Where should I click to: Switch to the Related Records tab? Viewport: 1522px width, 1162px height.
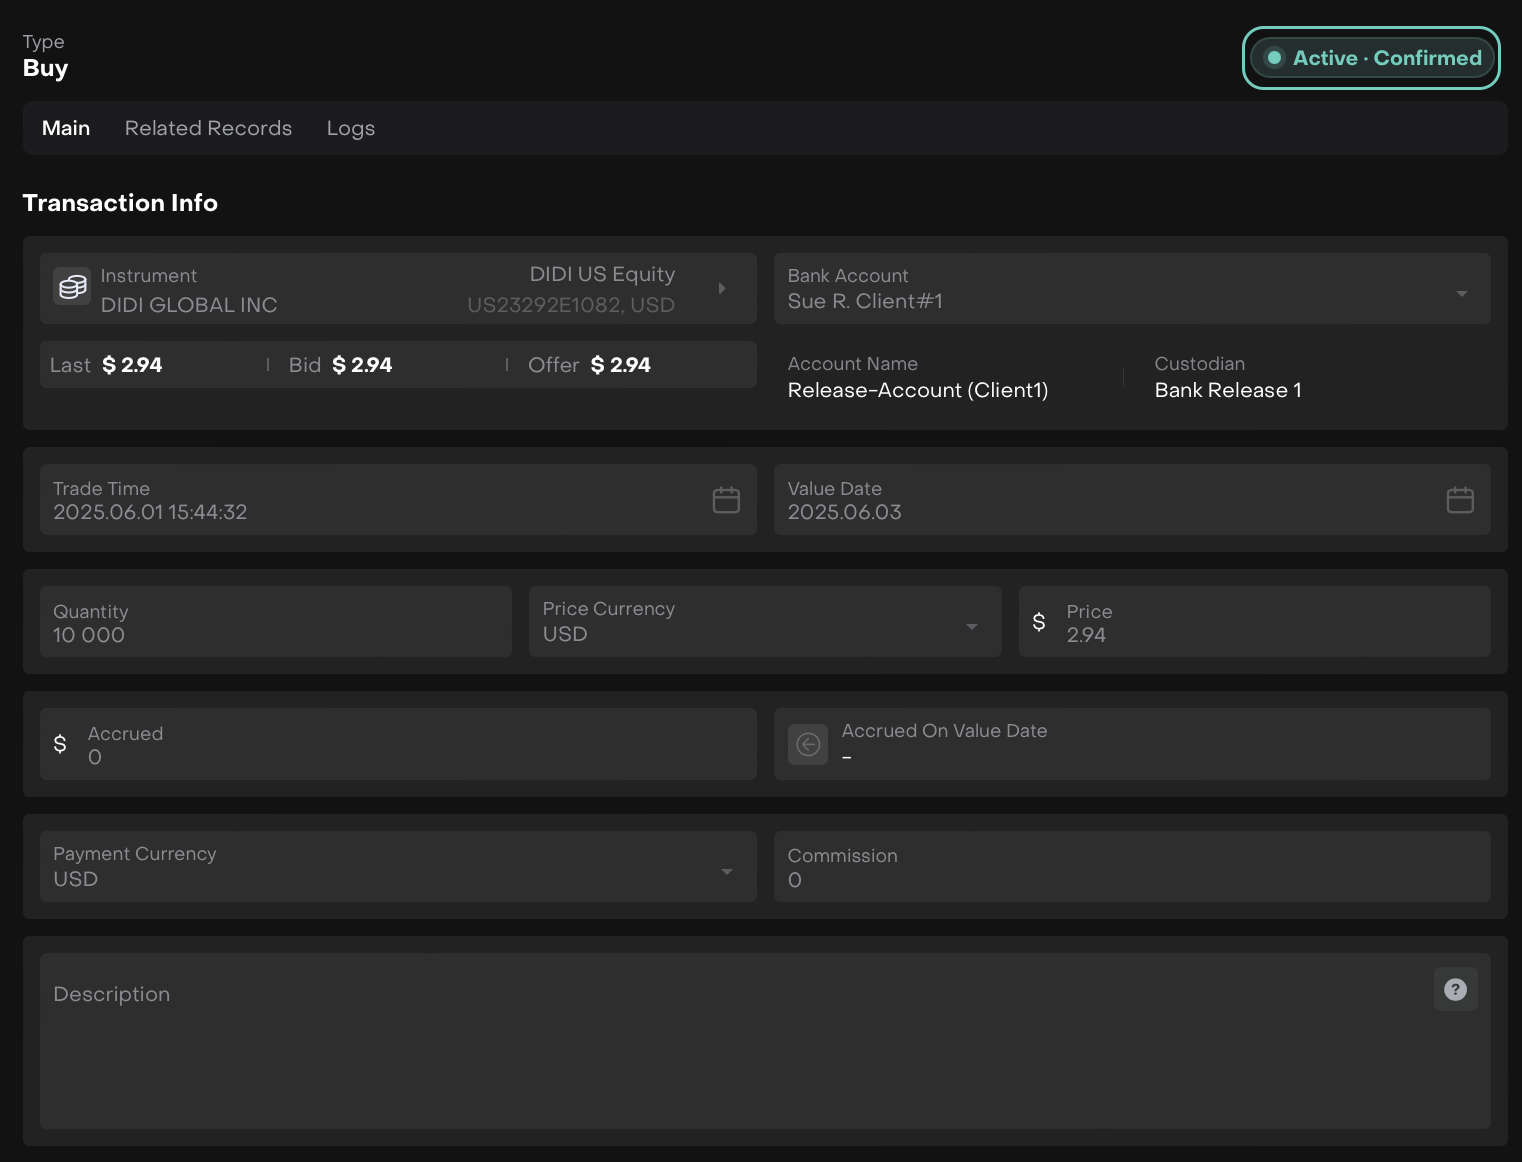[x=208, y=128]
